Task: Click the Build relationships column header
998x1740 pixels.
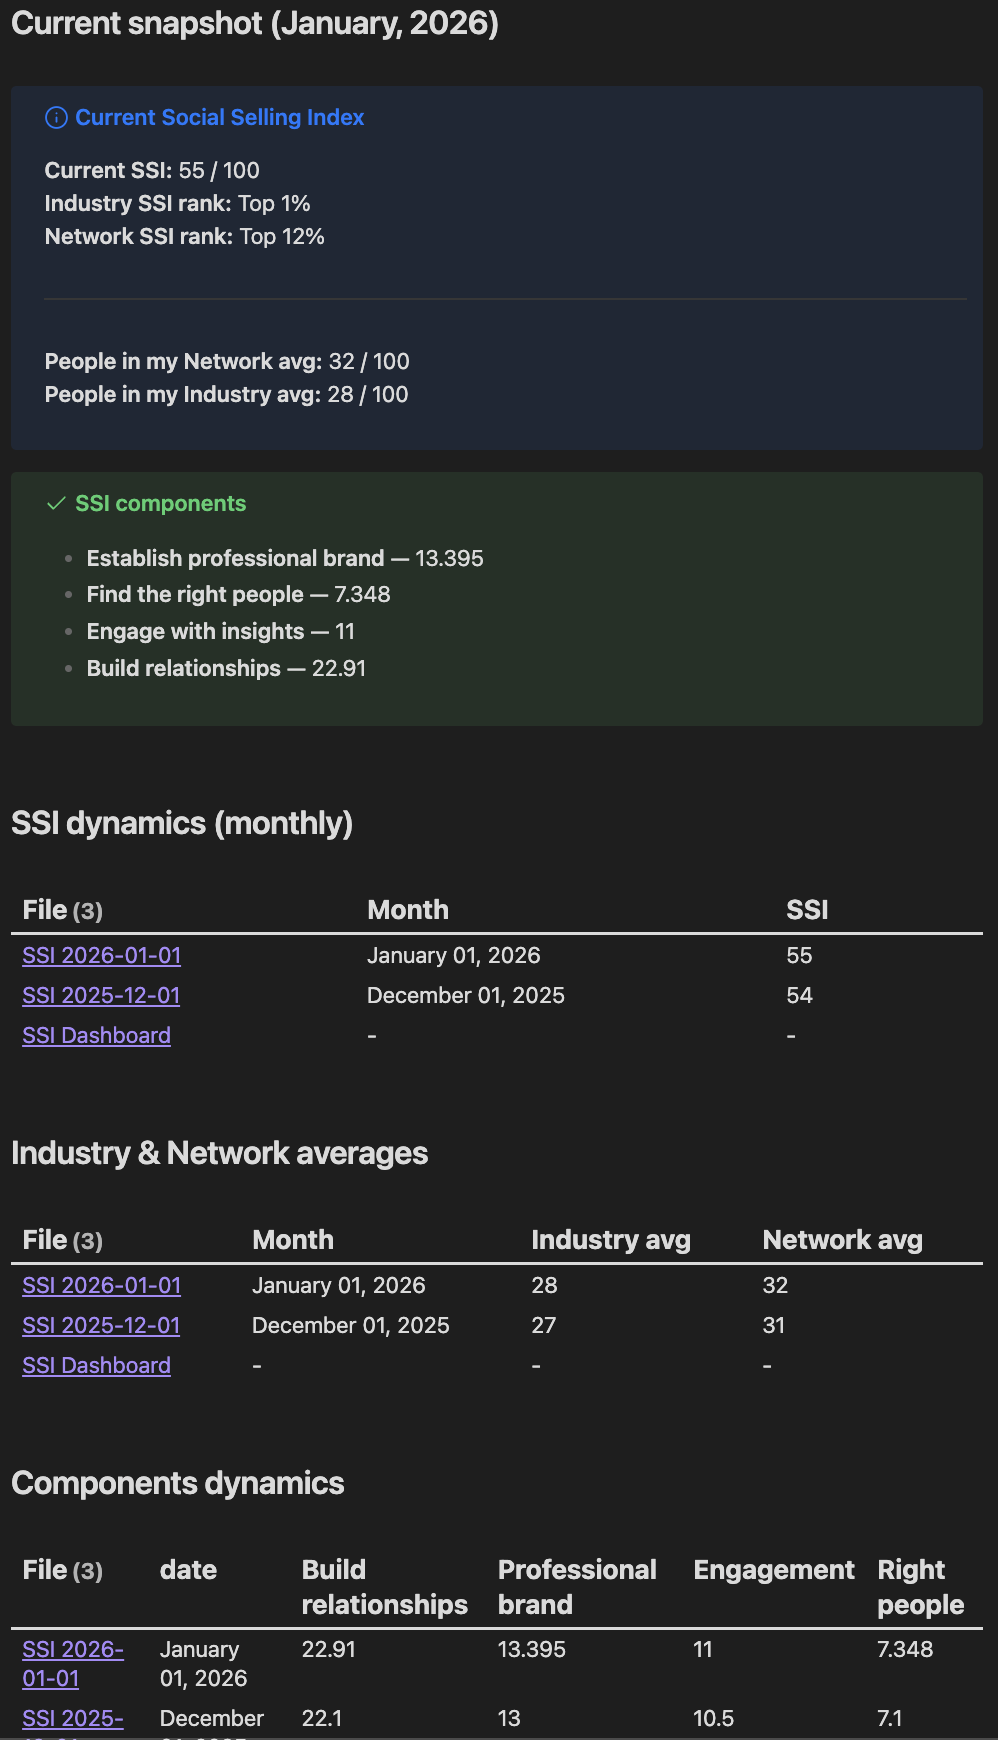Action: (384, 1587)
